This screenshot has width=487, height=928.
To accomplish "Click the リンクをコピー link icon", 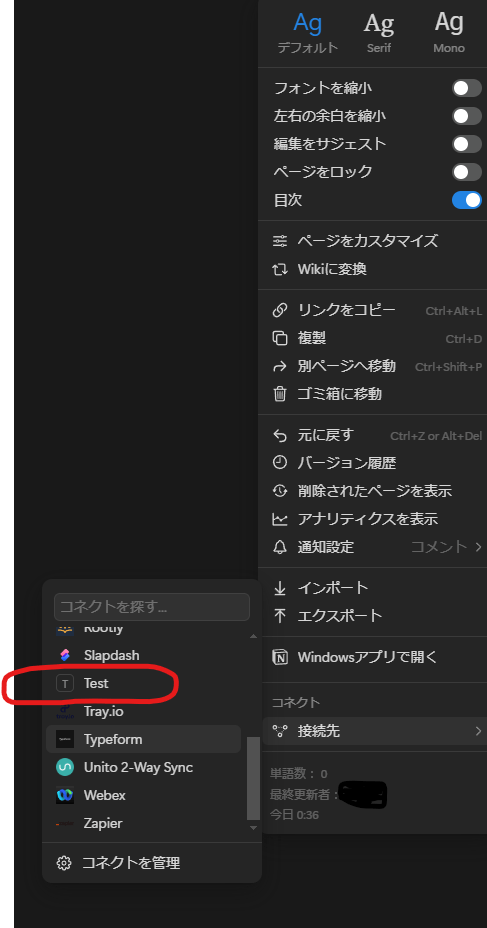I will click(280, 310).
